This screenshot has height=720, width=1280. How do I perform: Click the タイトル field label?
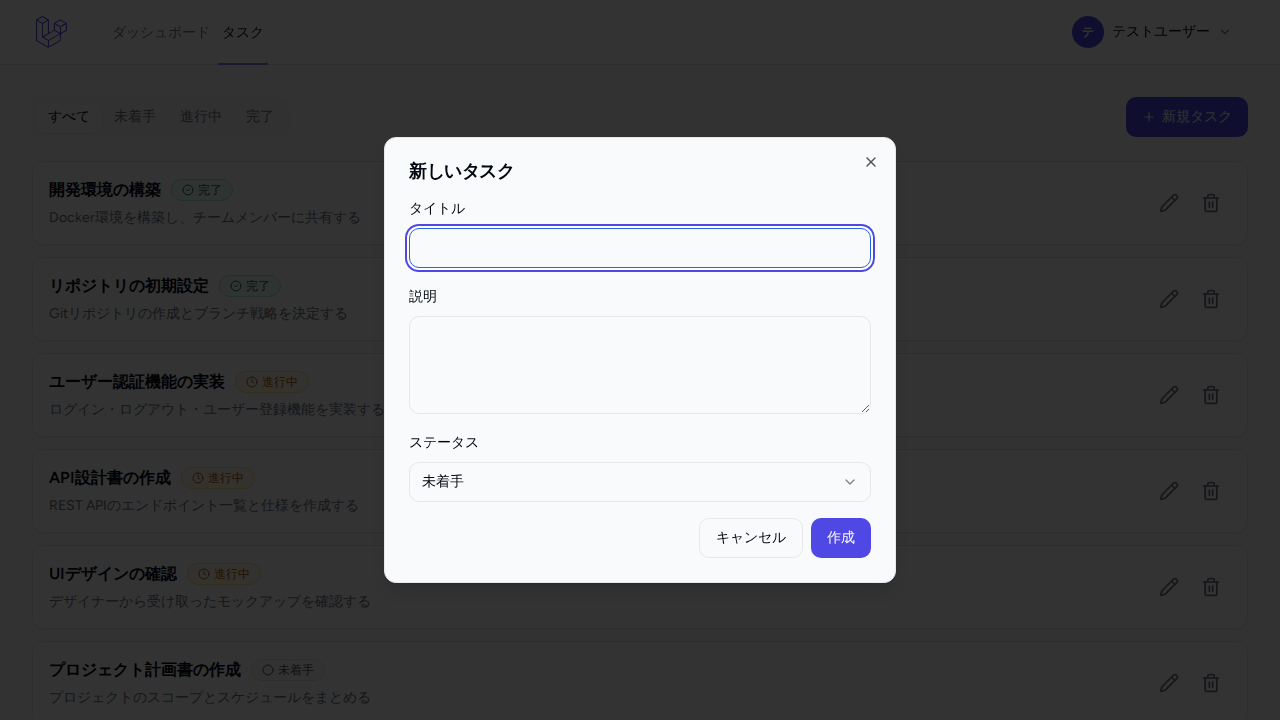437,208
